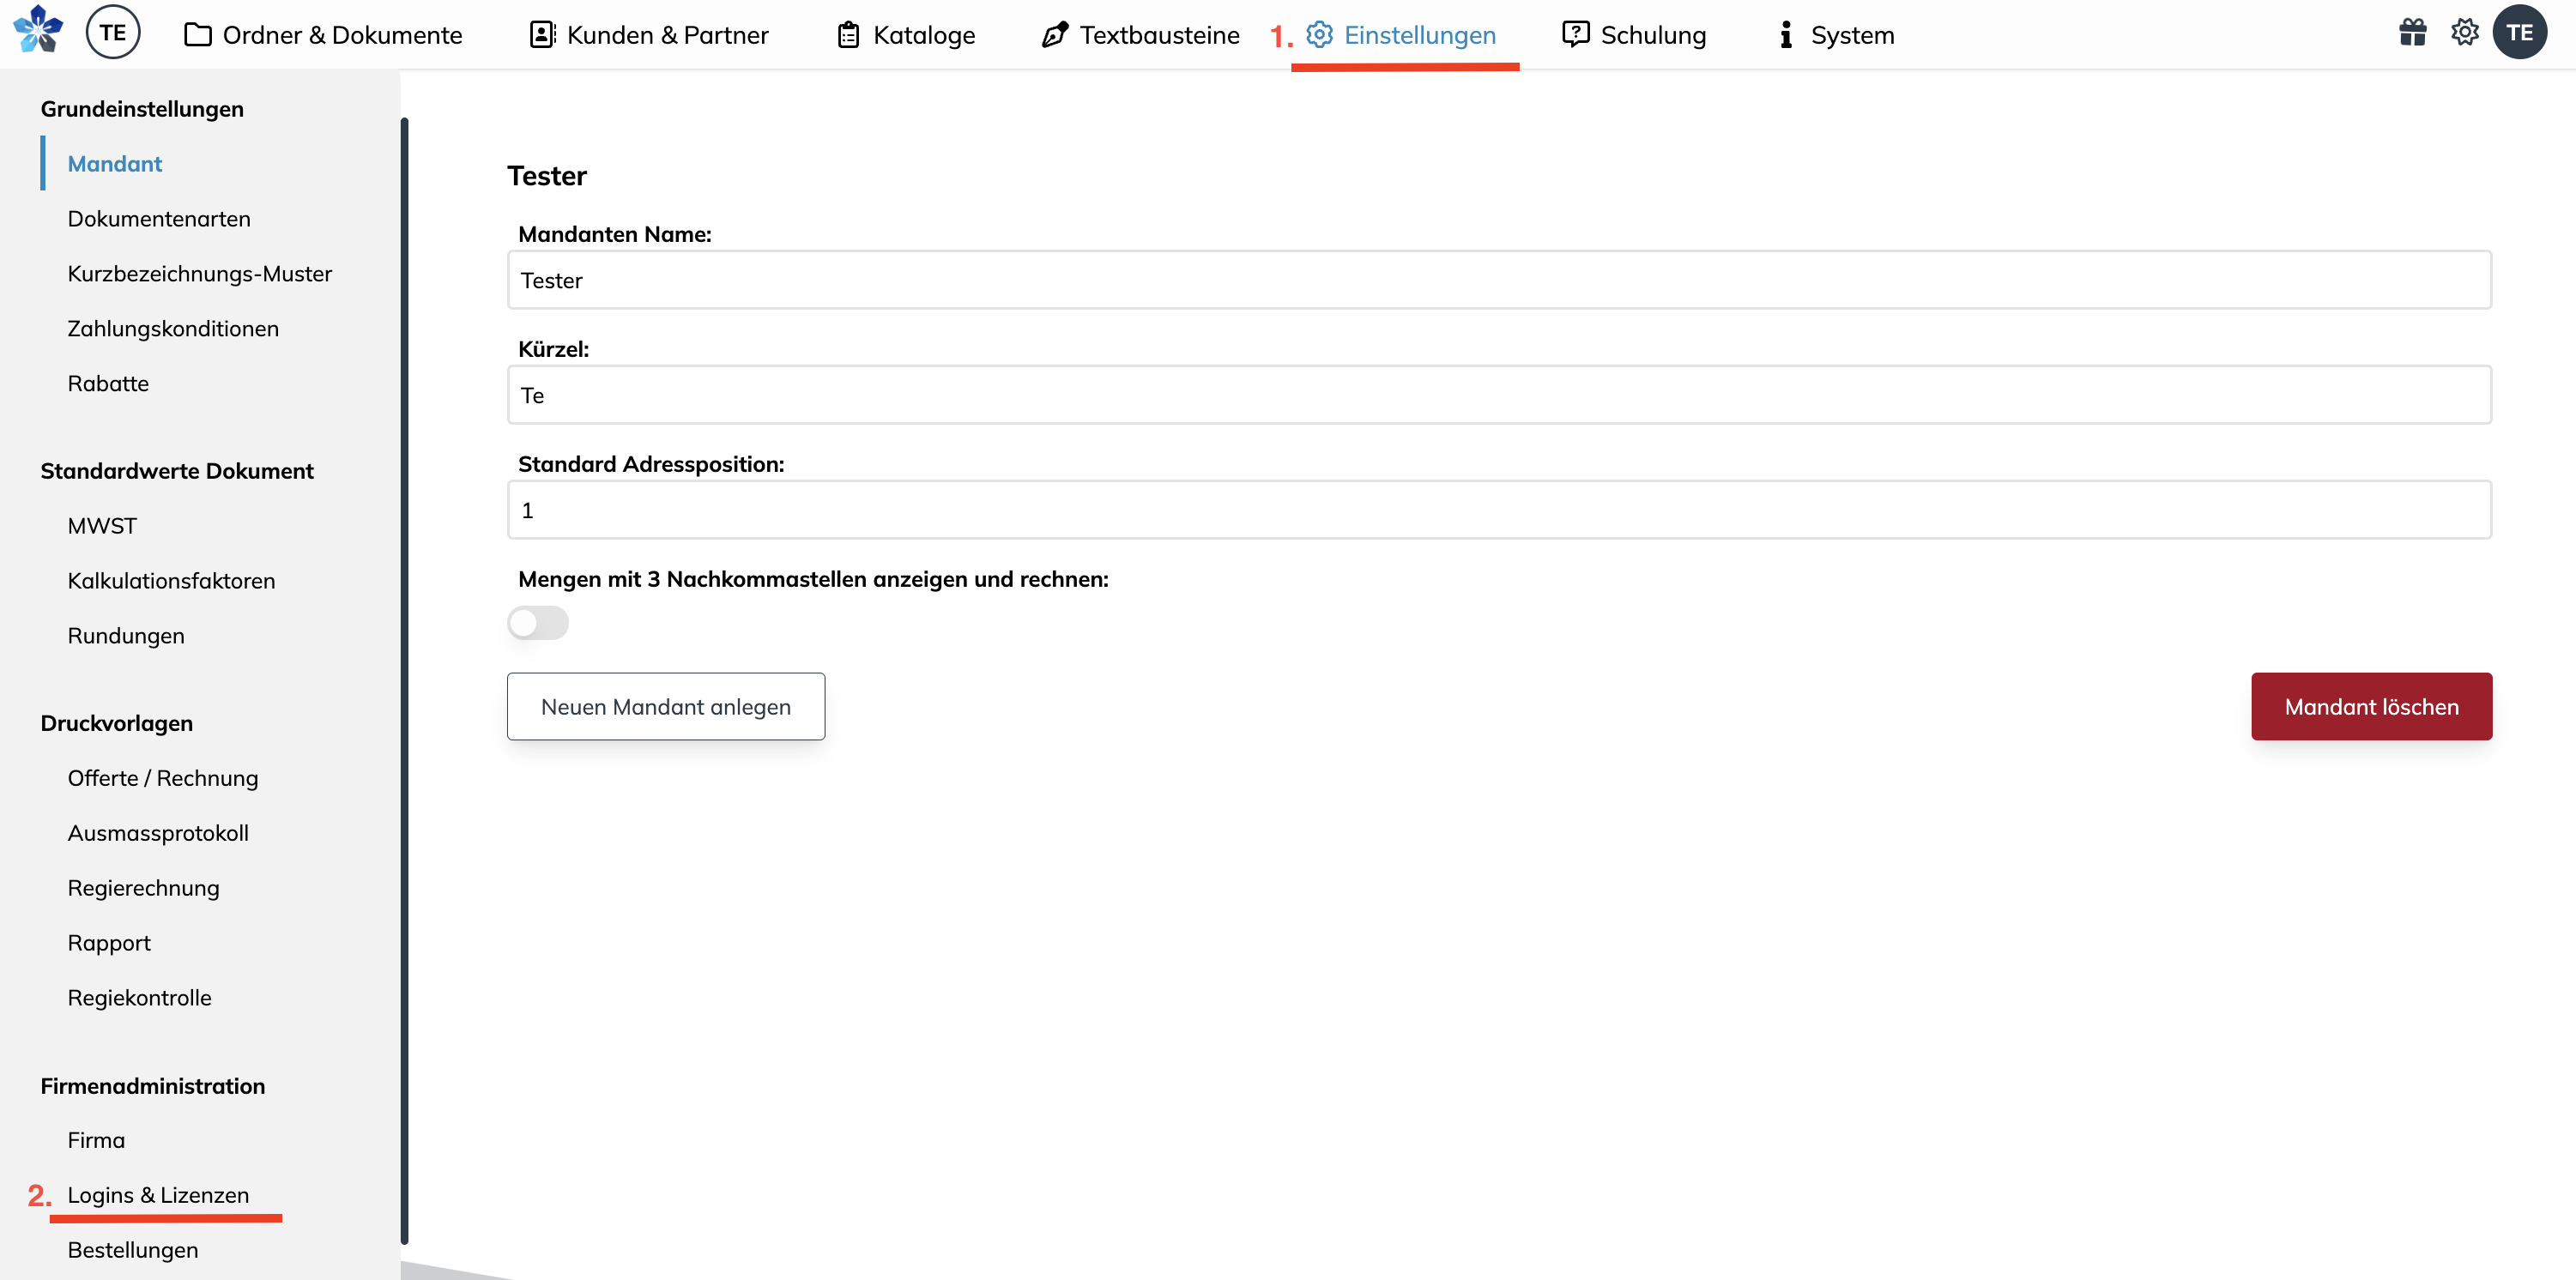Click the blue flower app logo
The image size is (2576, 1280).
(x=38, y=30)
